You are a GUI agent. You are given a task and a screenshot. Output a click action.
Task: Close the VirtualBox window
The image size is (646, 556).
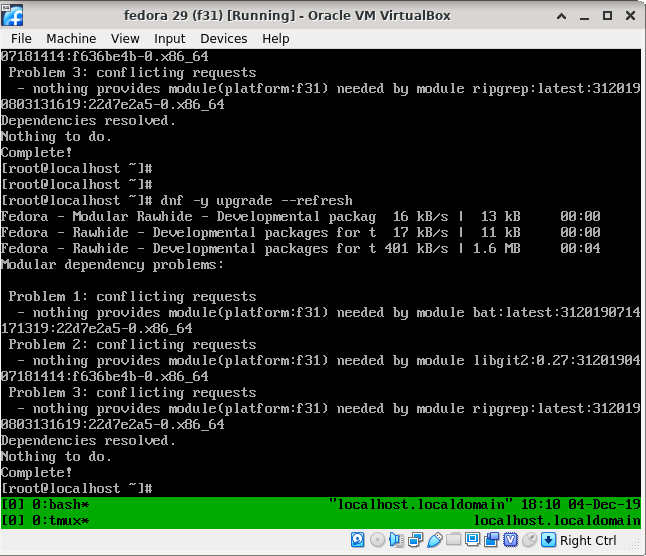pos(630,16)
